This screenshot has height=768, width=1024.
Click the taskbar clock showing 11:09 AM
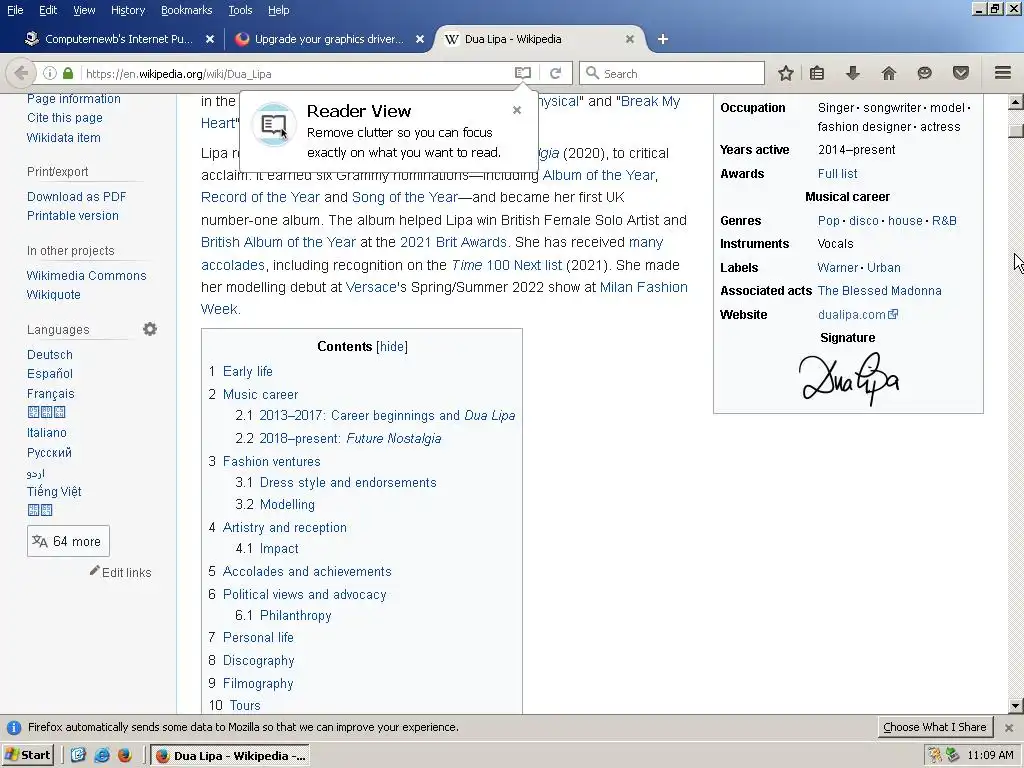[990, 756]
